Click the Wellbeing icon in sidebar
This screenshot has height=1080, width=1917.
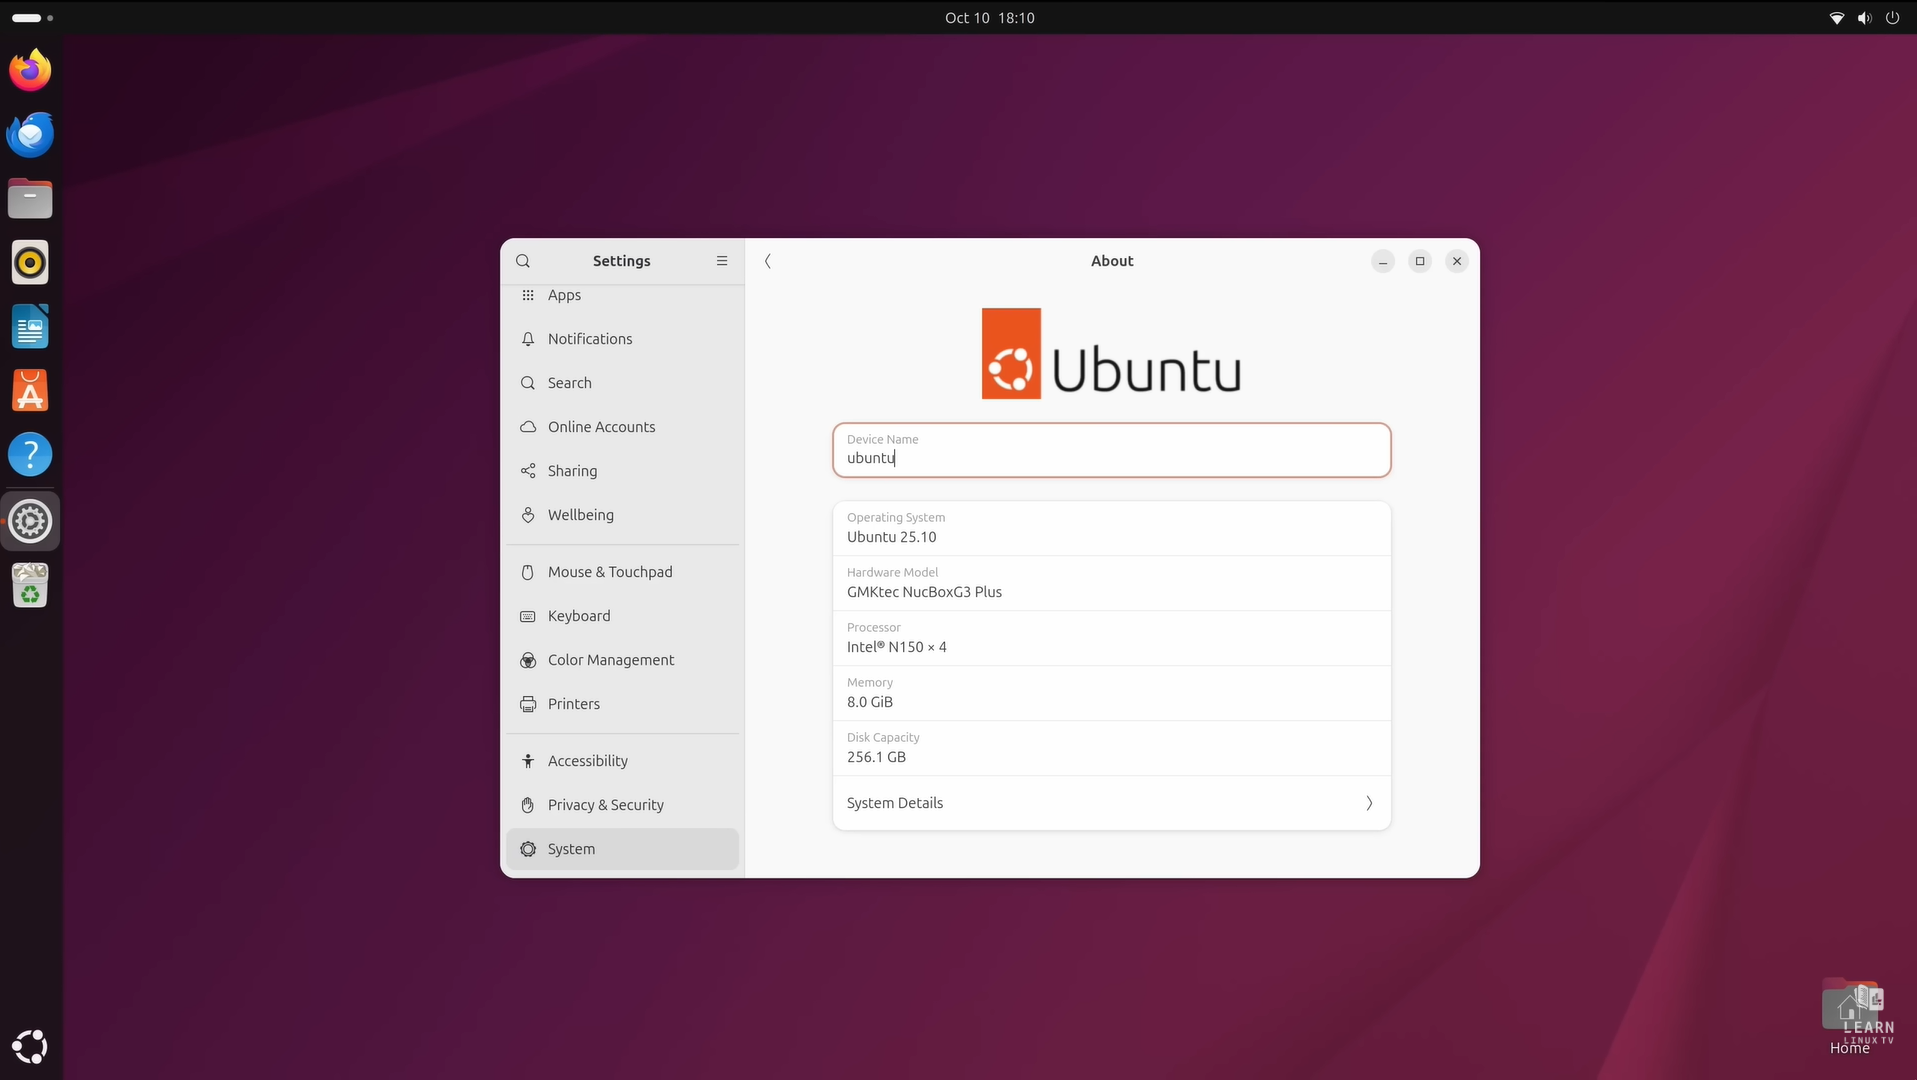click(528, 515)
